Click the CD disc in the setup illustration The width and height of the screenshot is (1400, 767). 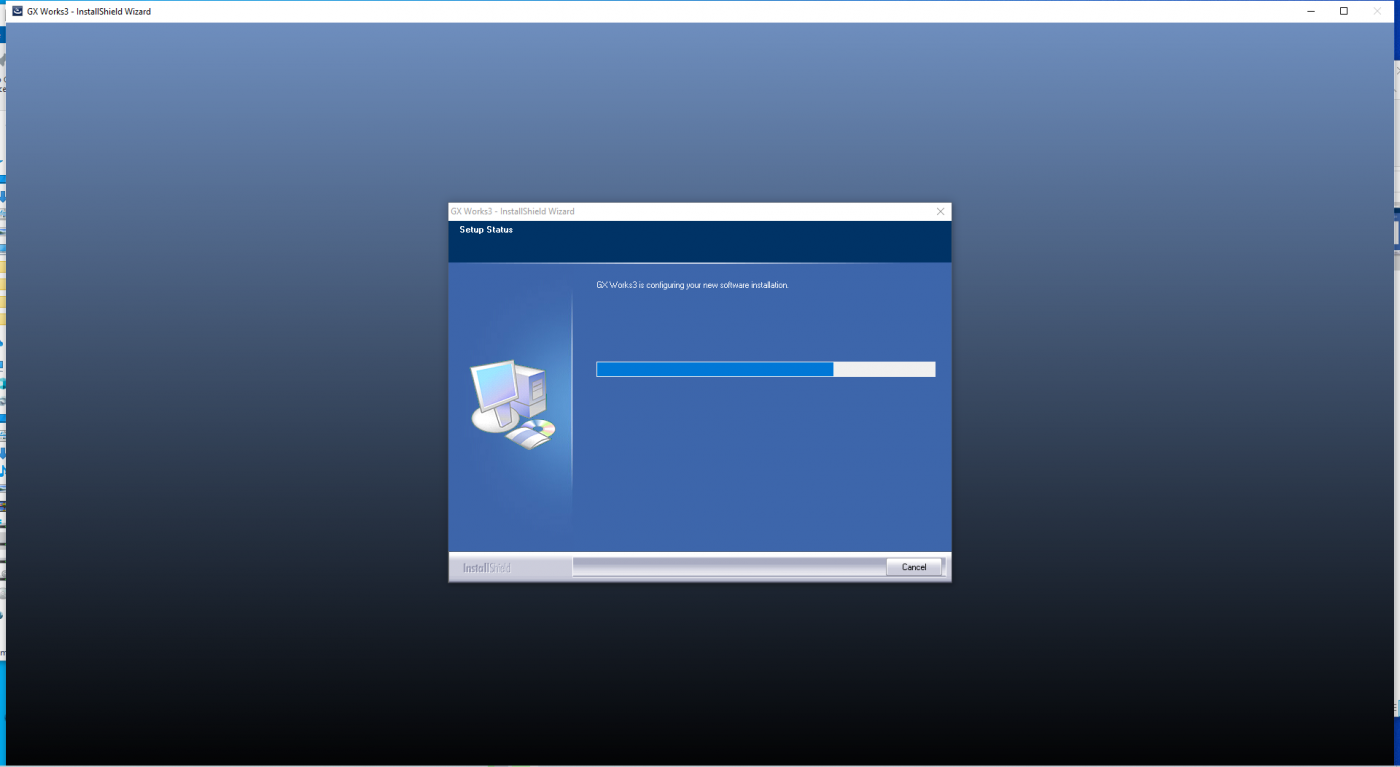(539, 430)
